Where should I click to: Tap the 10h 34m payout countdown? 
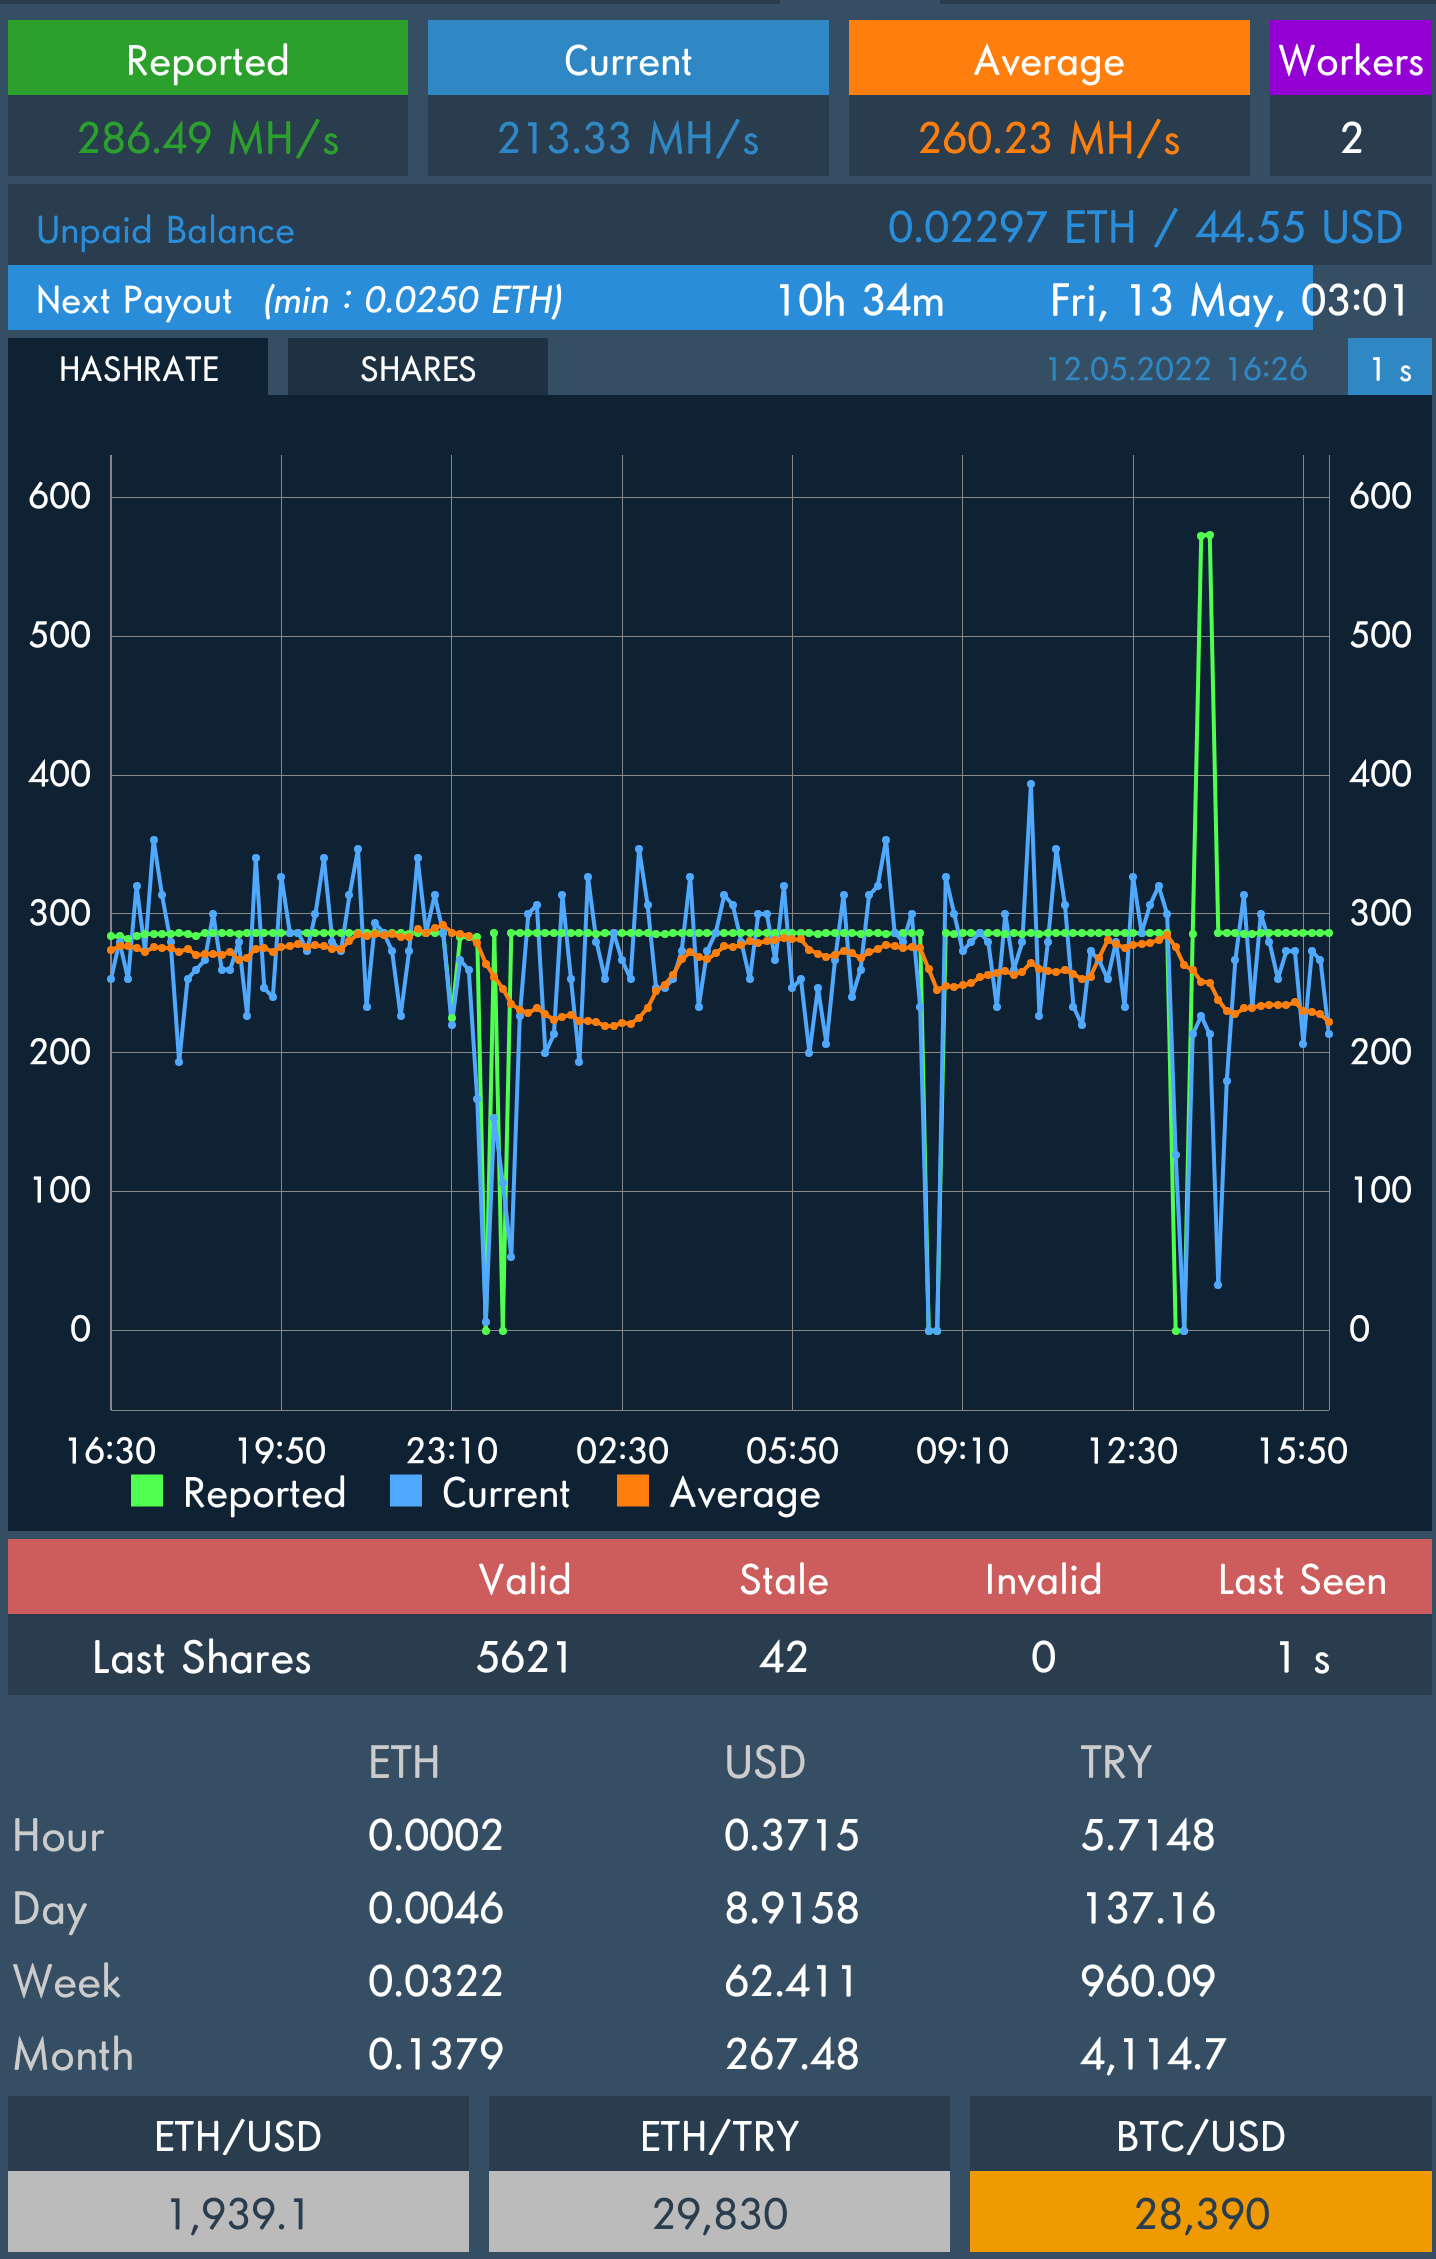[860, 300]
